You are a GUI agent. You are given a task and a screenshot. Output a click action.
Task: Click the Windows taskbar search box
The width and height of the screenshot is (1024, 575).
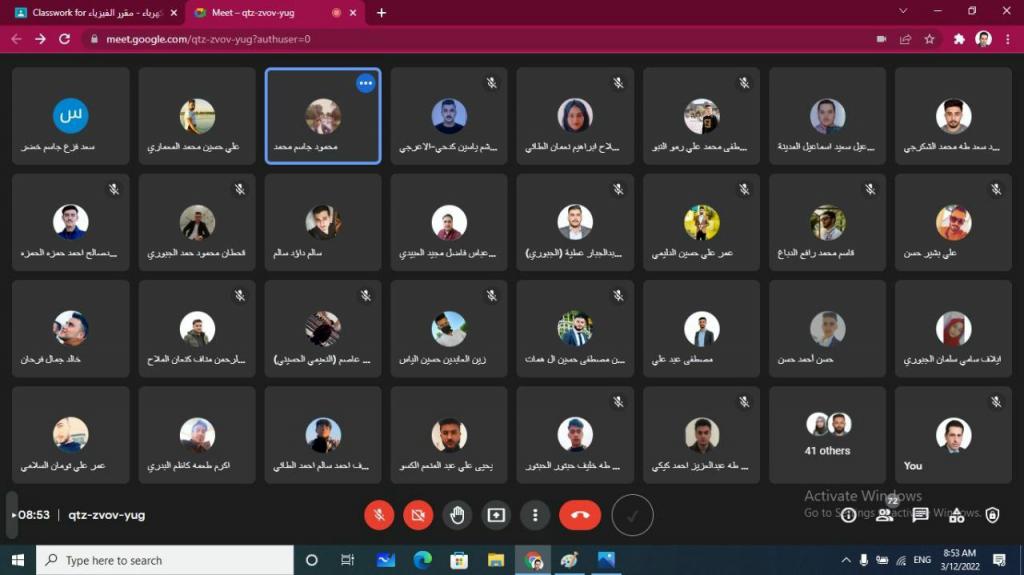pos(165,560)
